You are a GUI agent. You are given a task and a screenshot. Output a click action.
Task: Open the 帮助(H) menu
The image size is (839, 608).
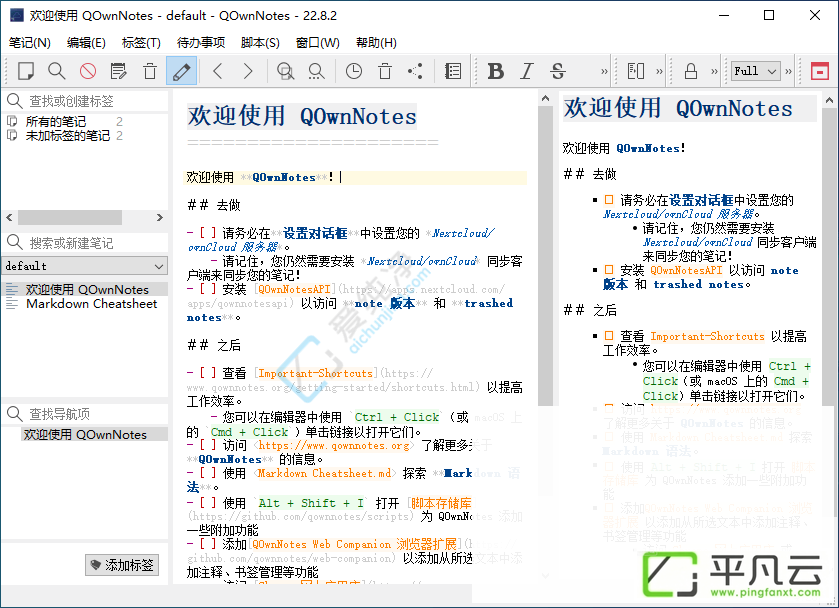376,43
